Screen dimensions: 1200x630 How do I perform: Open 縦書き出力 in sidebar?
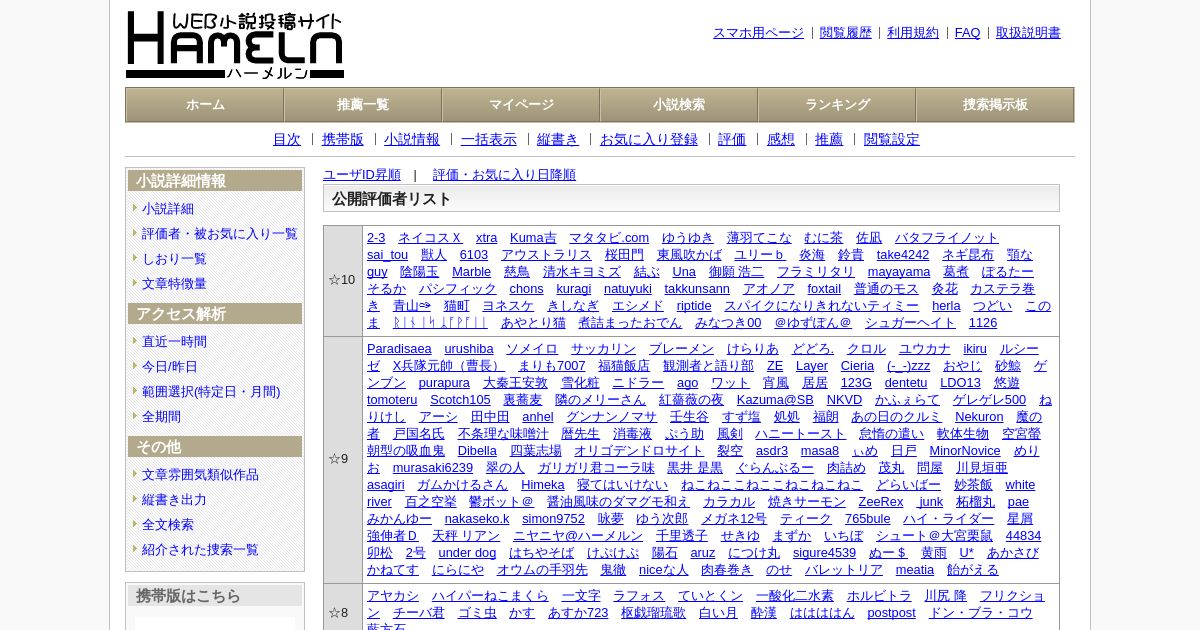(174, 500)
